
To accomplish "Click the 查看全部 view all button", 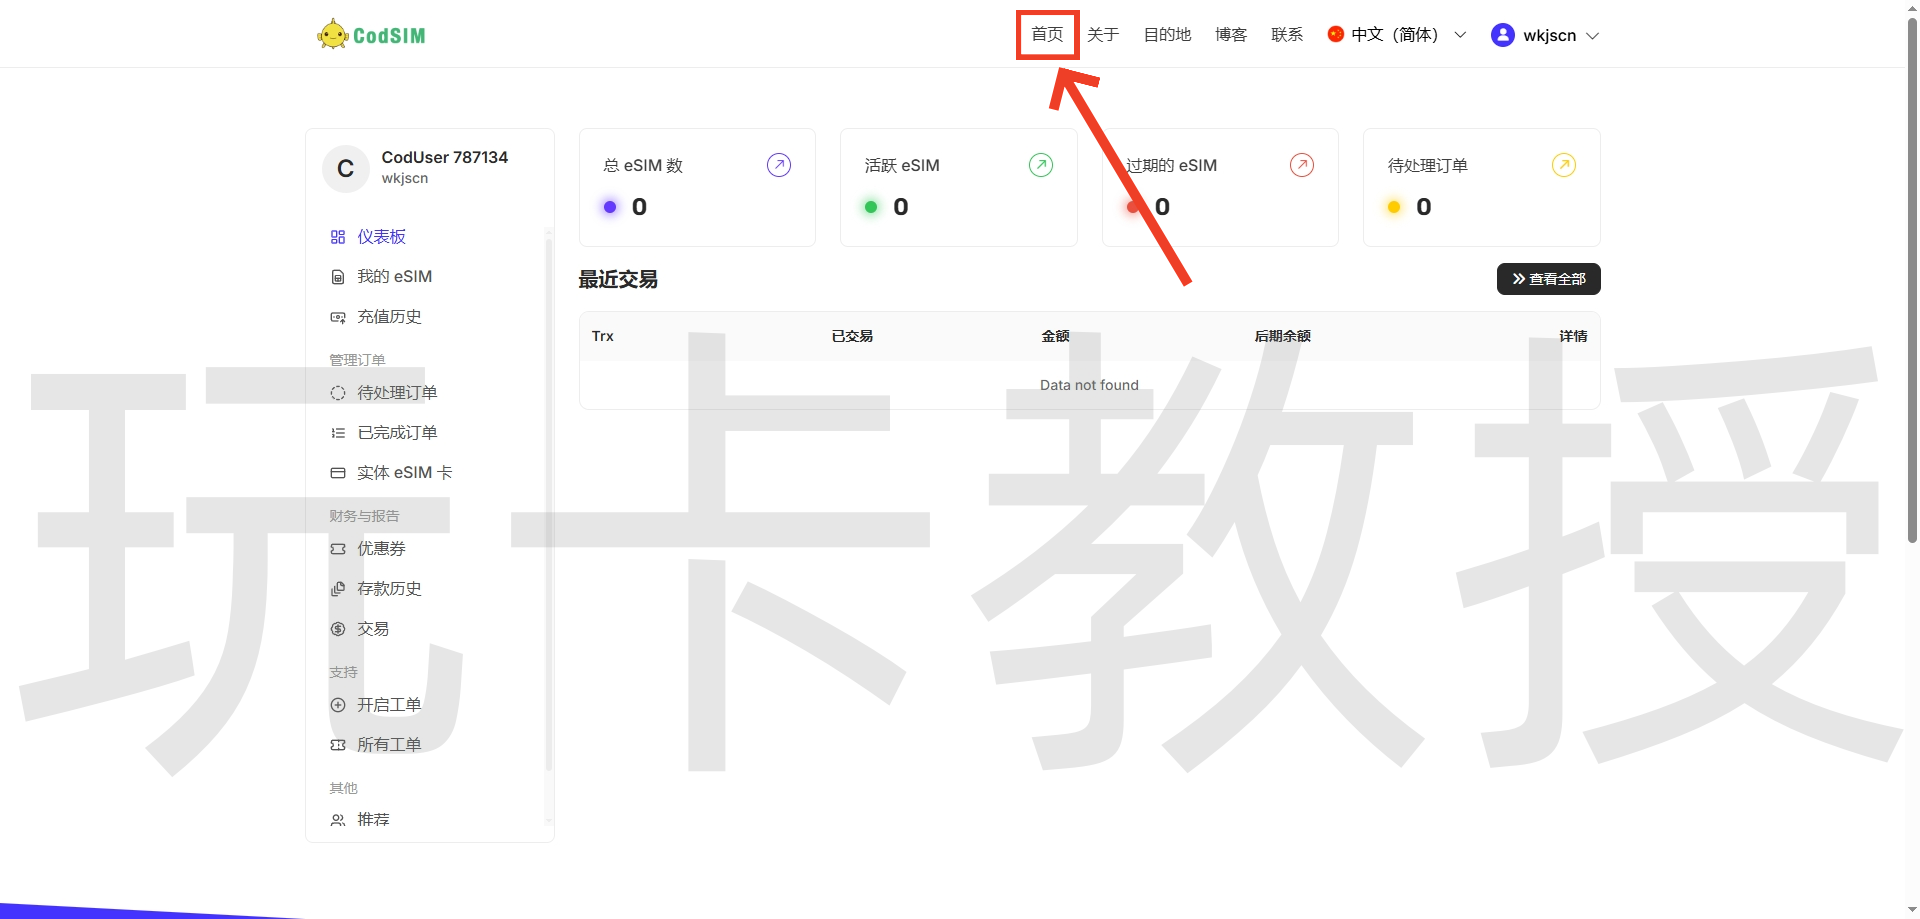I will [1548, 279].
